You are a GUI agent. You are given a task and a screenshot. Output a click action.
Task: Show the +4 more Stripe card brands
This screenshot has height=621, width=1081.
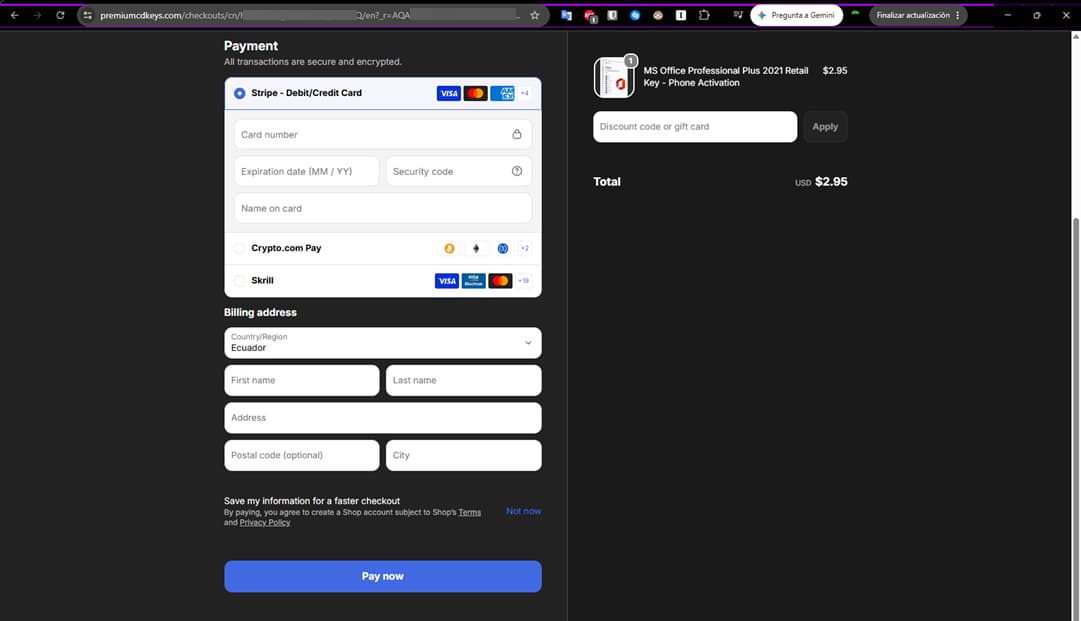tap(525, 93)
